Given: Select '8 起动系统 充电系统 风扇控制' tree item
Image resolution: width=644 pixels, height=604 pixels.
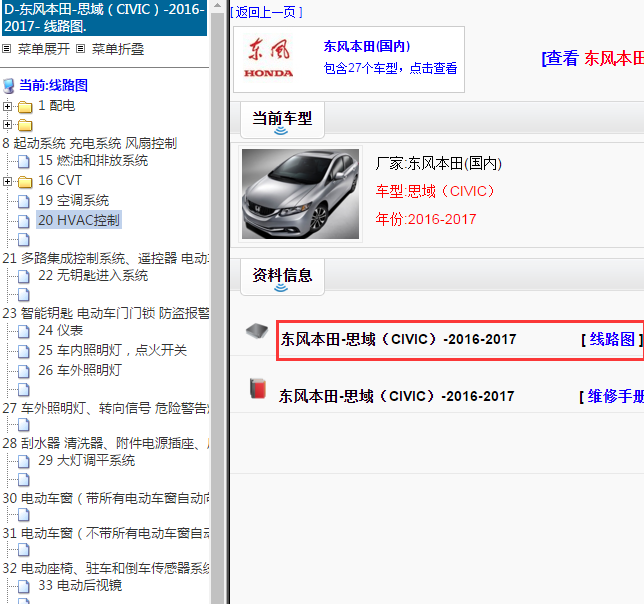Looking at the screenshot, I should point(90,143).
